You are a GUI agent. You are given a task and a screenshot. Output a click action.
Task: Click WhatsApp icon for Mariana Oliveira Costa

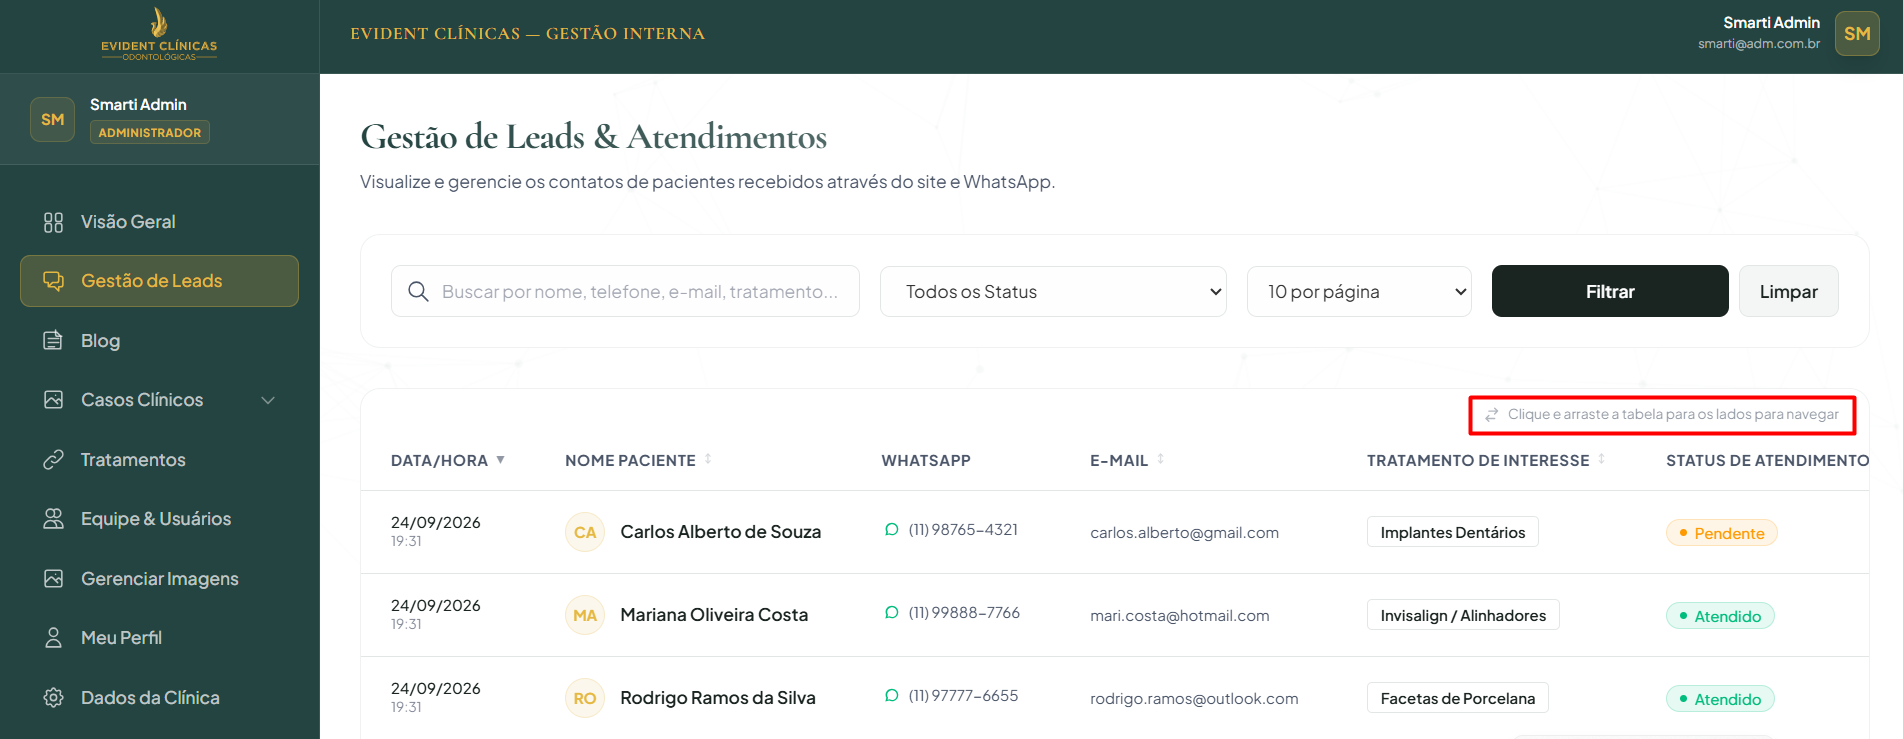892,613
